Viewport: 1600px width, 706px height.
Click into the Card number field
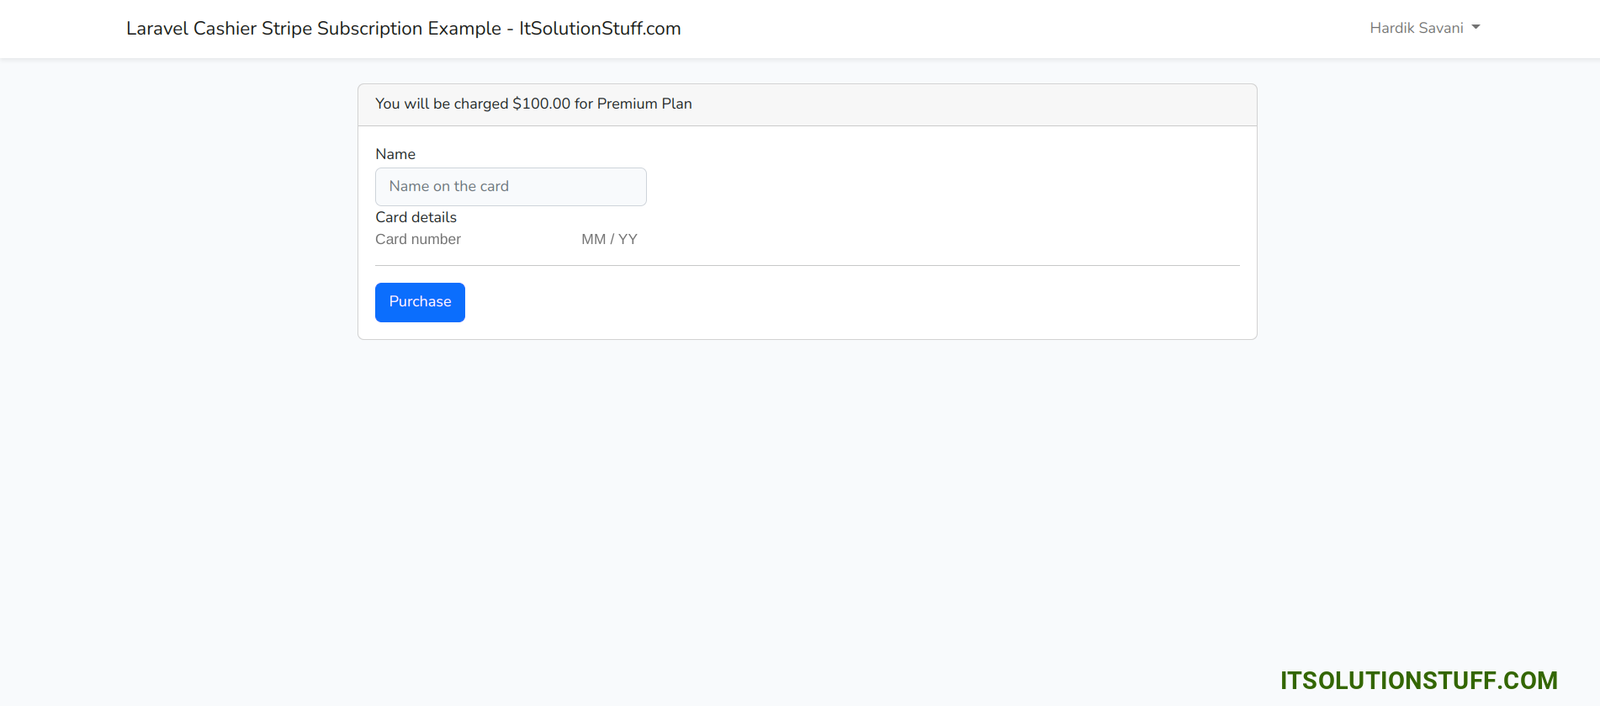pyautogui.click(x=450, y=240)
